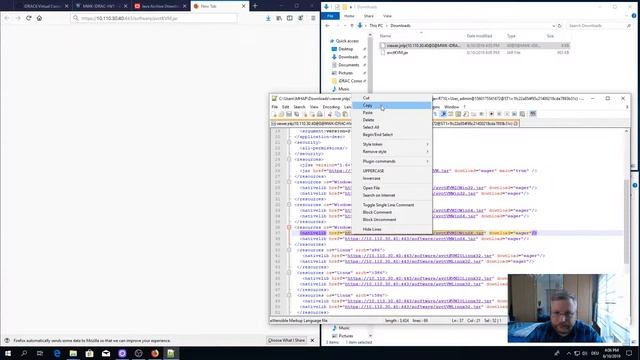Click the Print icon in Notepad++ toolbar

pos(320,114)
